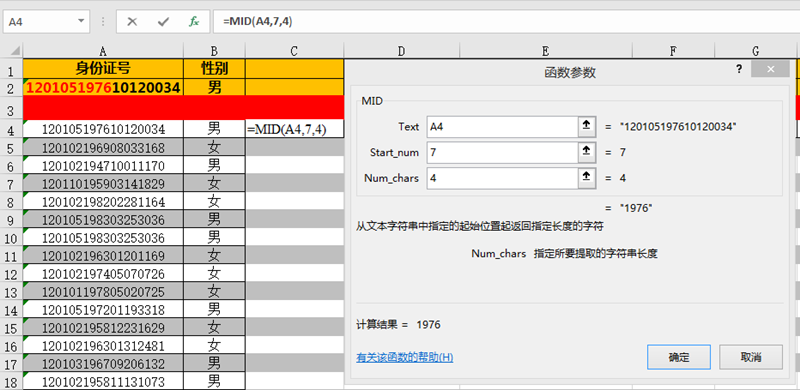The image size is (800, 390).
Task: Click the confirm checkmark in formula bar
Action: pyautogui.click(x=163, y=22)
